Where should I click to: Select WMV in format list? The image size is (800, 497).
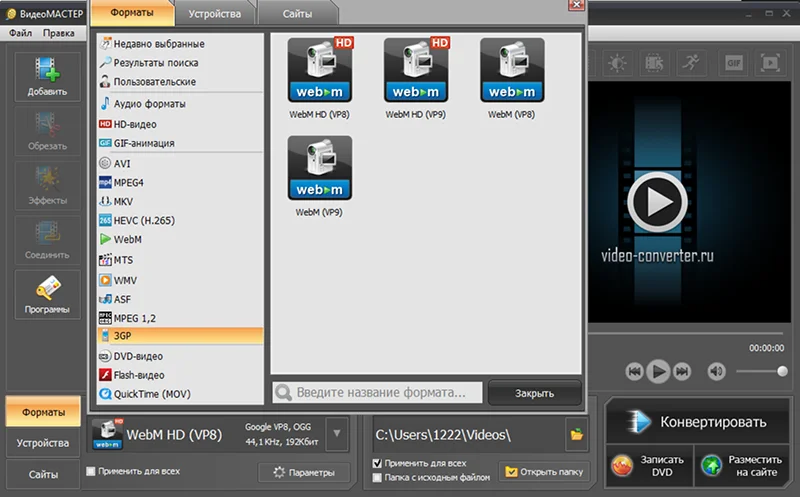pos(180,280)
